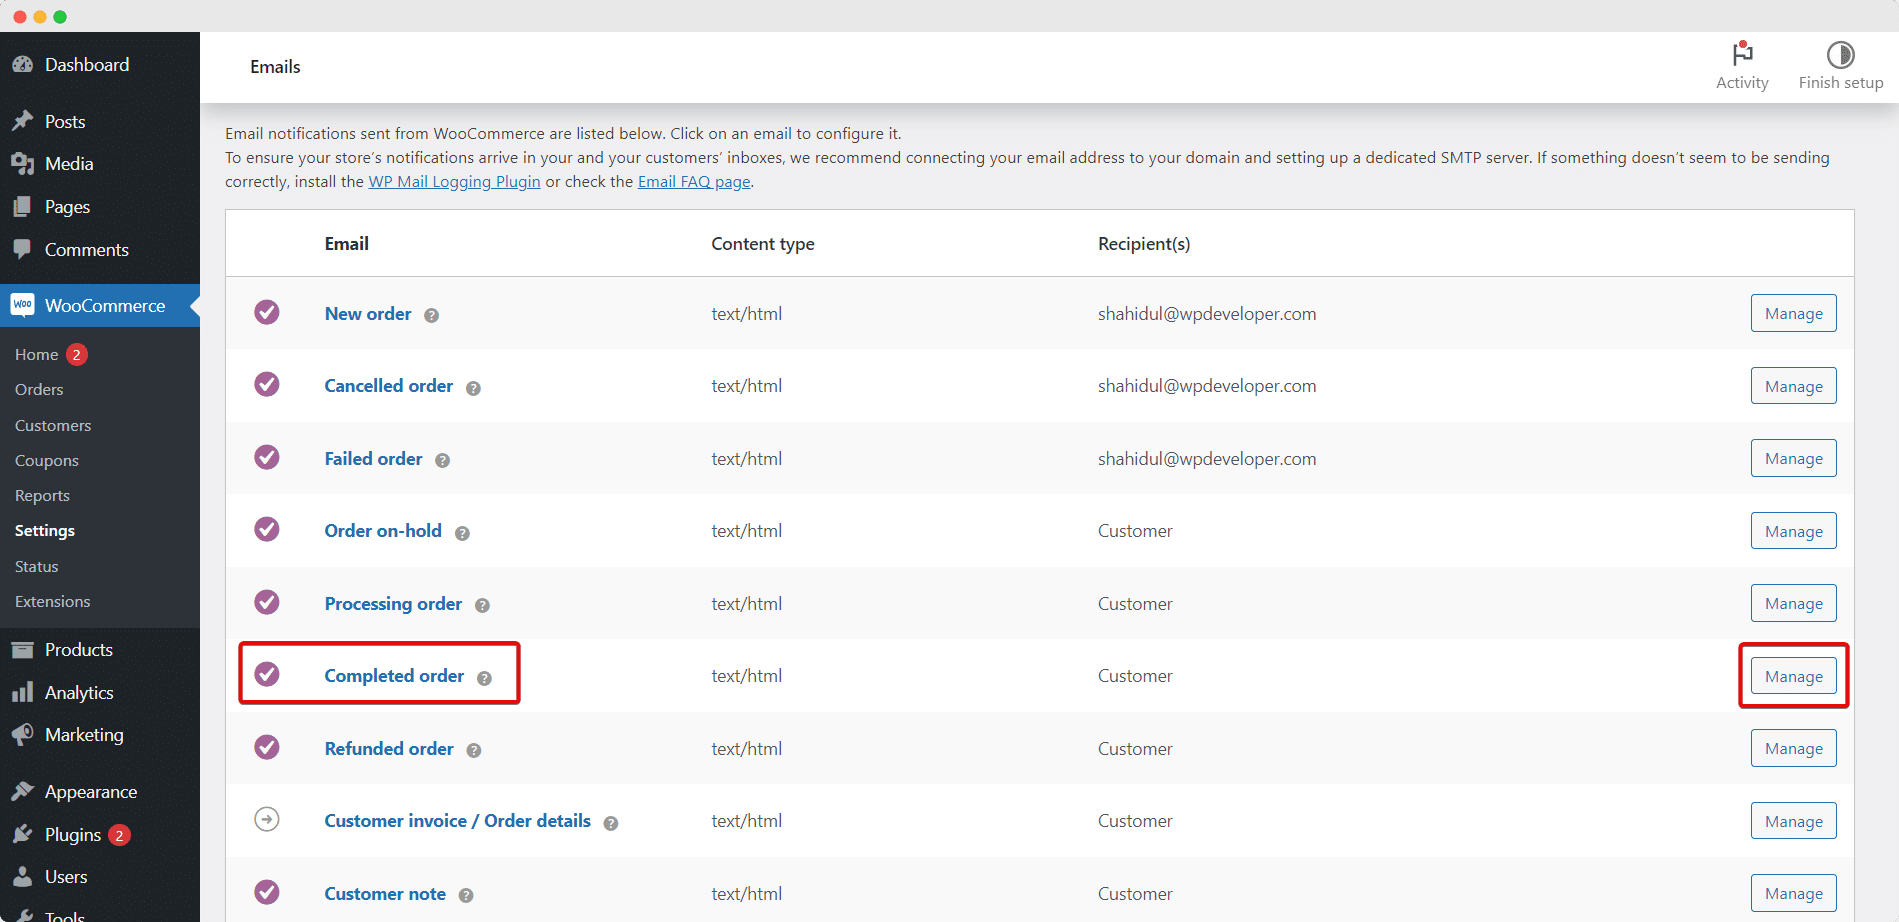This screenshot has width=1899, height=922.
Task: Click Manage button for Failed order
Action: pyautogui.click(x=1793, y=458)
